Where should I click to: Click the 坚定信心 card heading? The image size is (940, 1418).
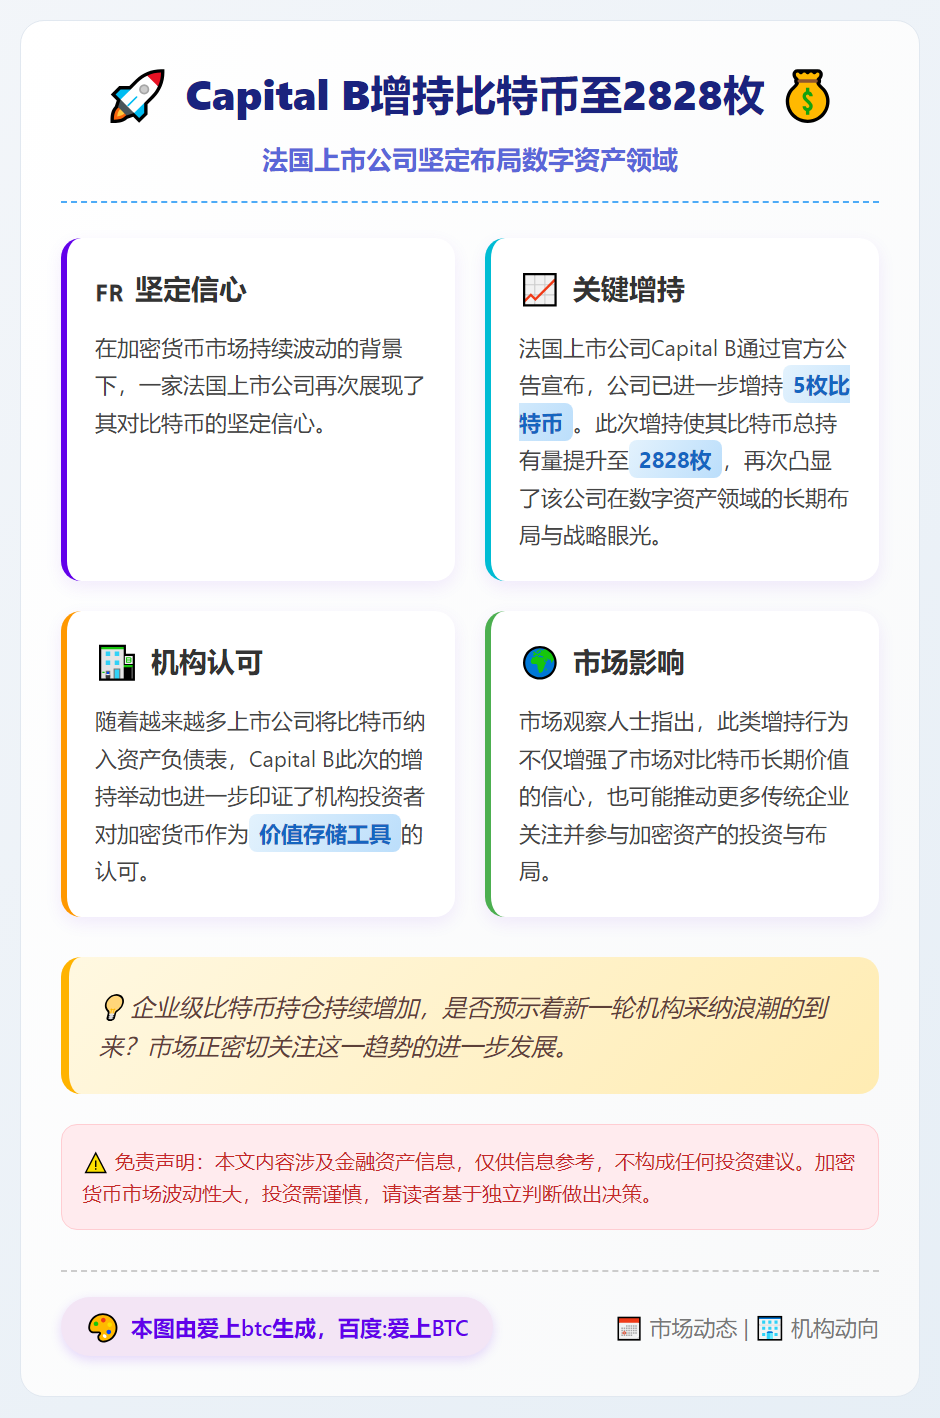coord(190,290)
